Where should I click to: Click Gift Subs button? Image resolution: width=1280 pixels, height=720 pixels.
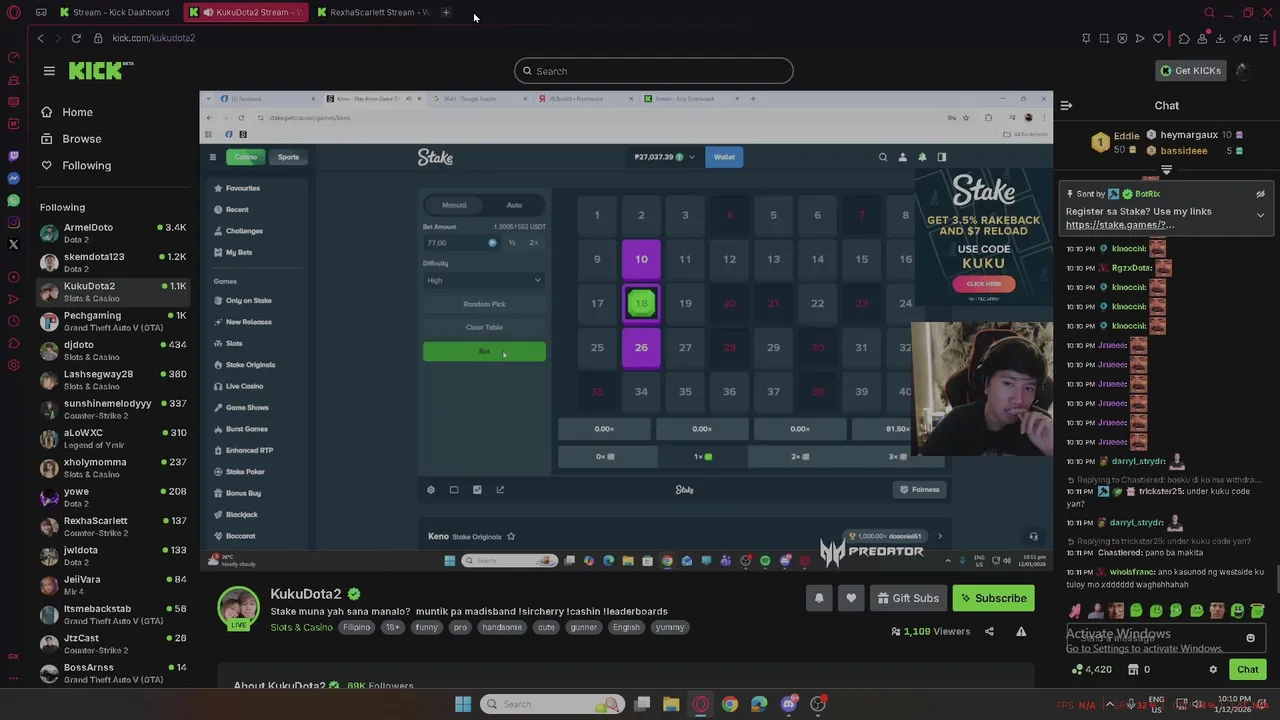[x=908, y=598]
